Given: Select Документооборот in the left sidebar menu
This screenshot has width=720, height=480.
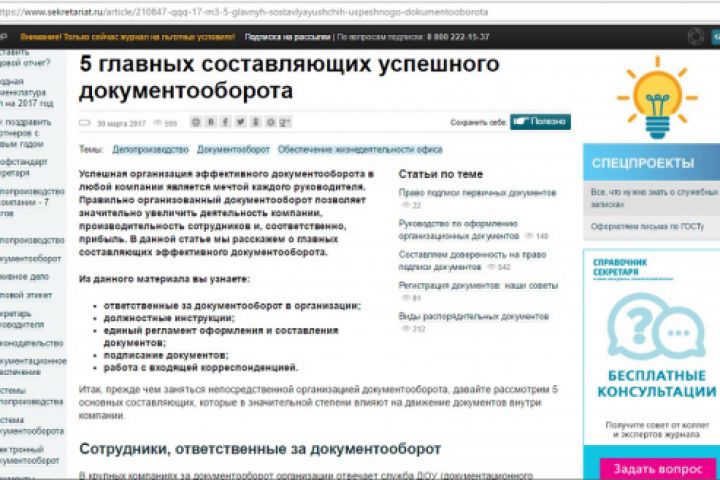Looking at the screenshot, I should (x=30, y=259).
